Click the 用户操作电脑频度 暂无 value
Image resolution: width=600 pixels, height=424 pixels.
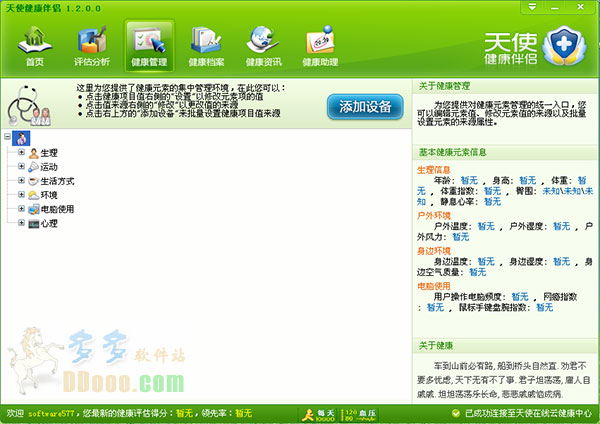click(520, 297)
